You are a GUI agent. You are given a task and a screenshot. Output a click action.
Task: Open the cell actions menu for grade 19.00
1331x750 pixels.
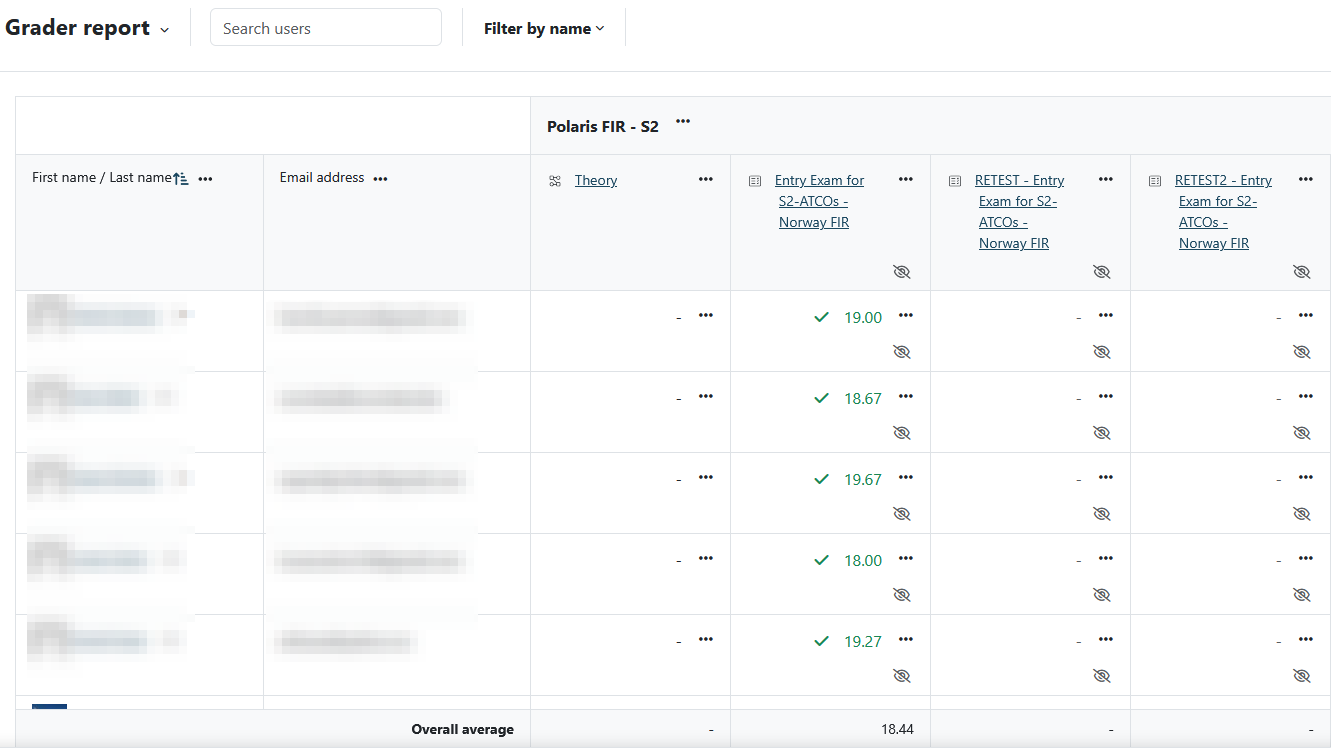[x=906, y=316]
